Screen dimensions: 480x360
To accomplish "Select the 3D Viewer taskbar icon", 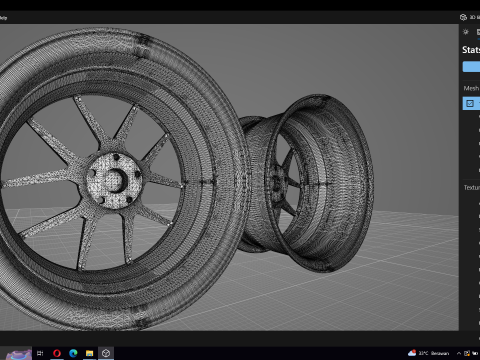I will pos(106,353).
